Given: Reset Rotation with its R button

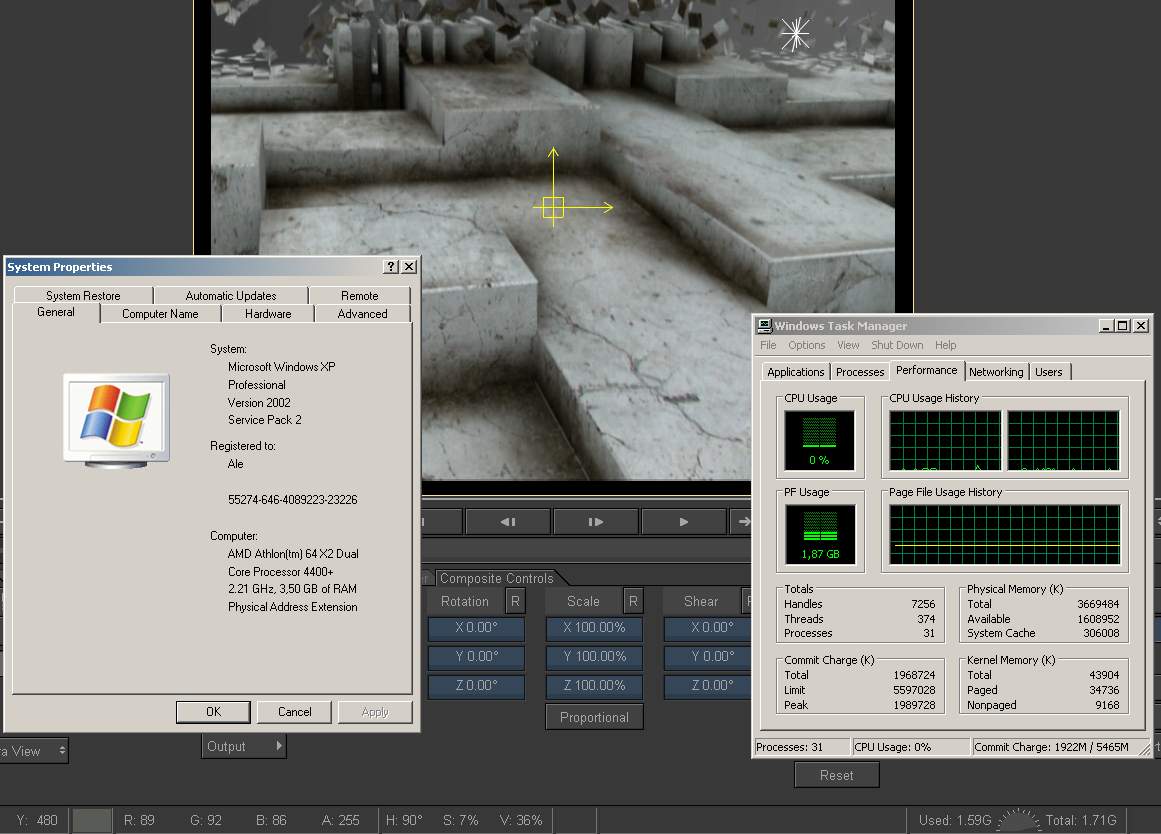Looking at the screenshot, I should tap(514, 601).
